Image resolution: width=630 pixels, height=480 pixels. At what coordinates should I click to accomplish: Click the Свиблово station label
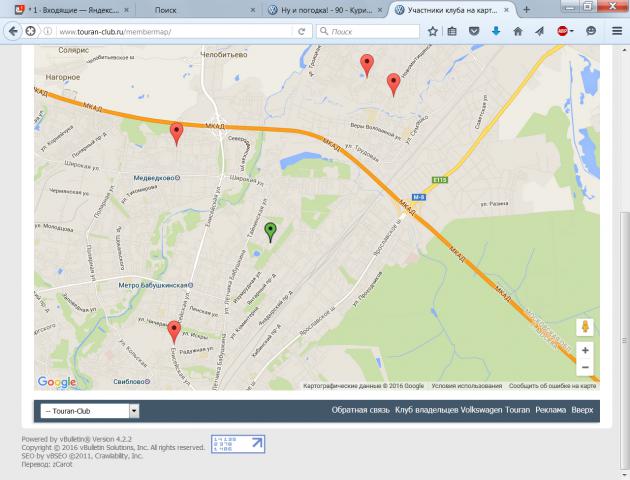tap(131, 381)
